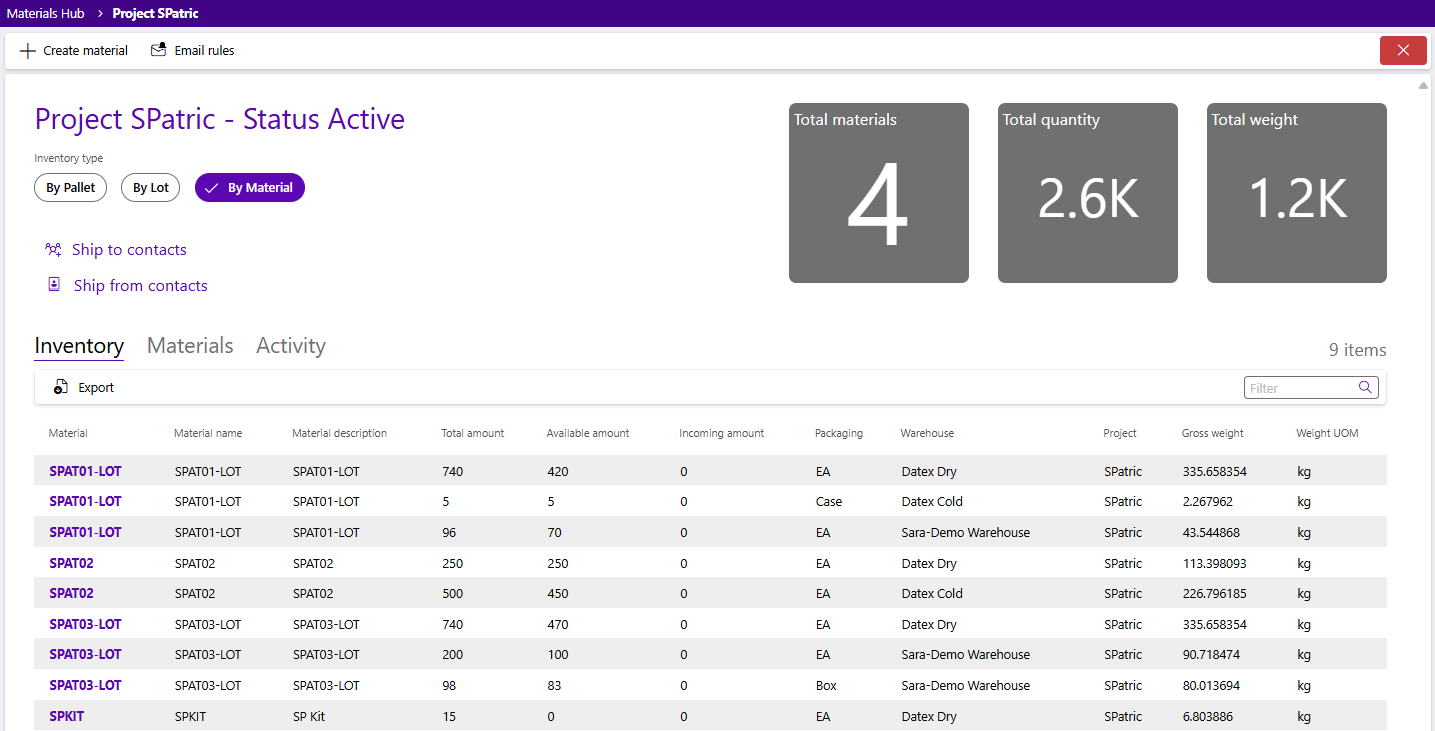This screenshot has width=1435, height=731.
Task: Close the project panel with red X
Action: coord(1403,51)
